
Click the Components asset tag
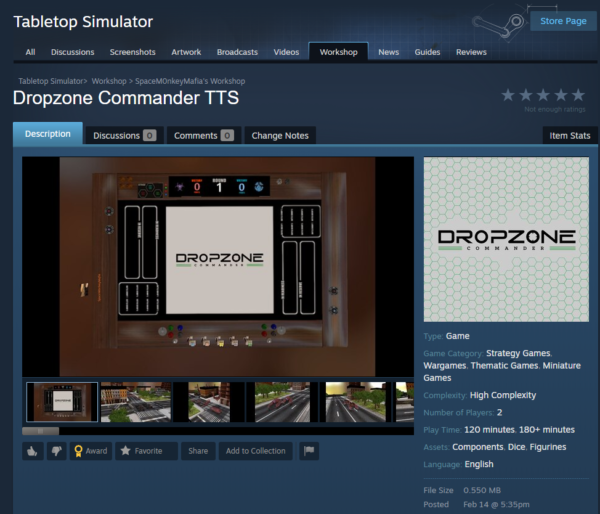pyautogui.click(x=478, y=447)
